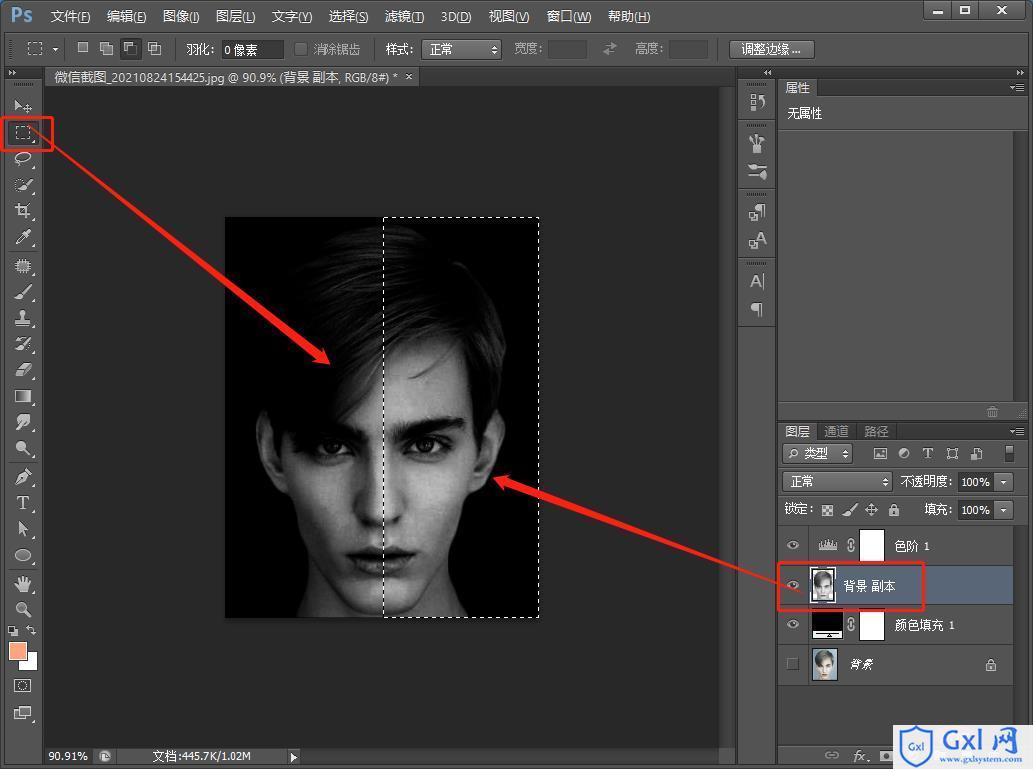Show the hidden 背景 layer
Image resolution: width=1033 pixels, height=769 pixels.
pyautogui.click(x=793, y=664)
